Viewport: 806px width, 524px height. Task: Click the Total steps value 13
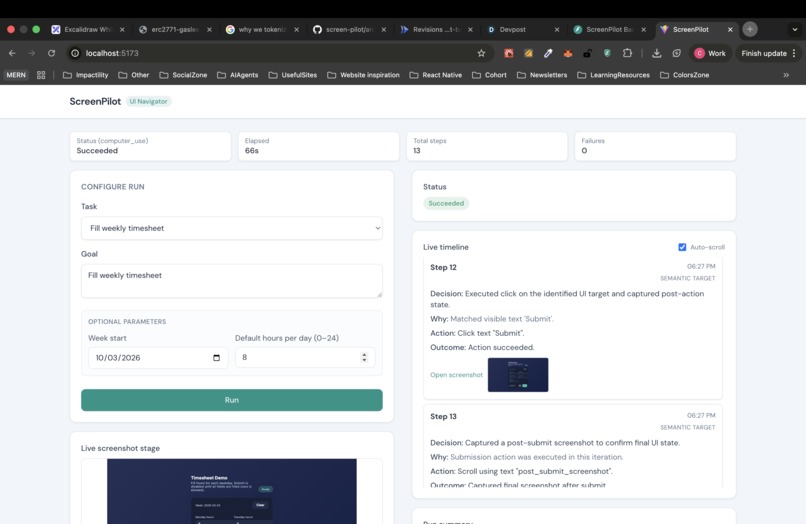[416, 151]
